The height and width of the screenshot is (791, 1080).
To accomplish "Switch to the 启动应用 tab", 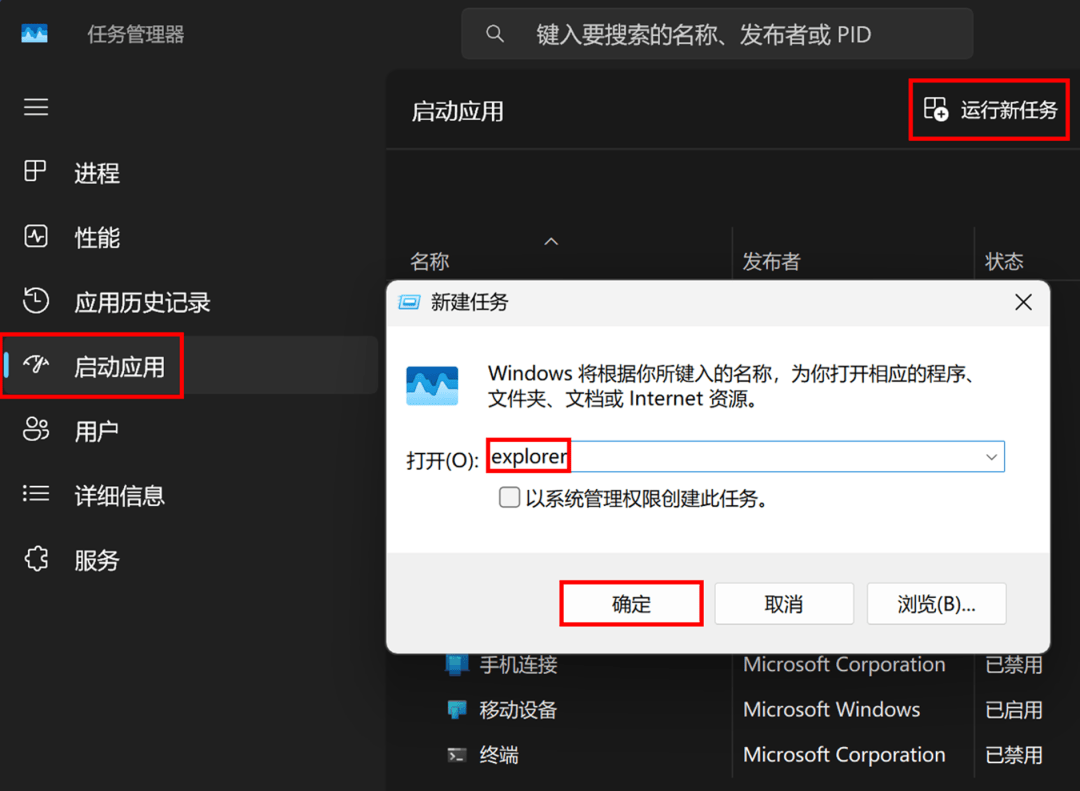I will click(x=119, y=367).
